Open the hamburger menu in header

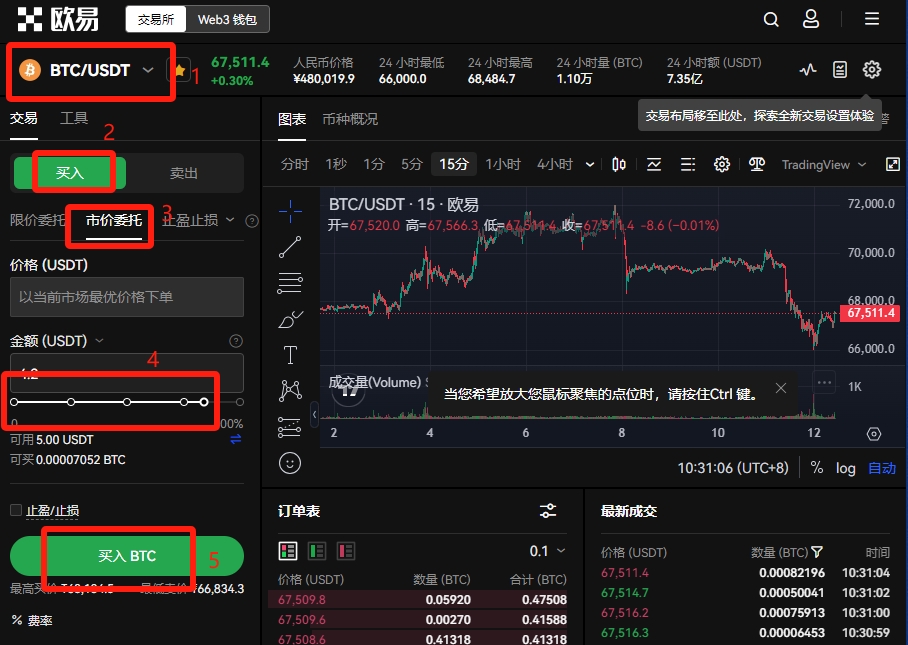pos(872,19)
